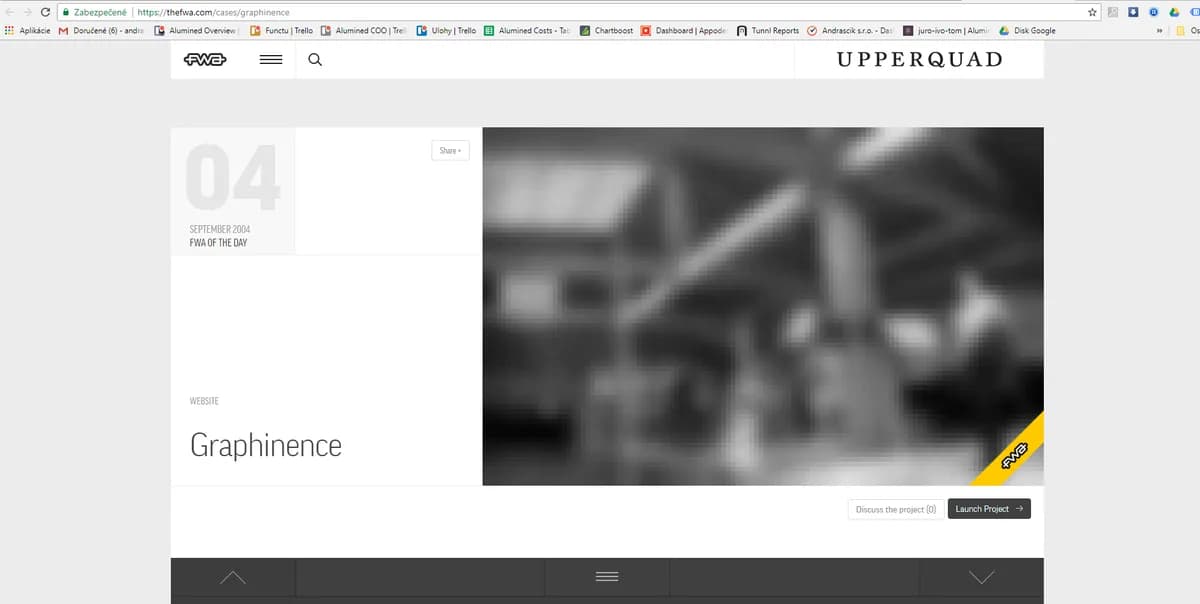
Task: Open Disk Google bookmark
Action: click(x=1028, y=31)
